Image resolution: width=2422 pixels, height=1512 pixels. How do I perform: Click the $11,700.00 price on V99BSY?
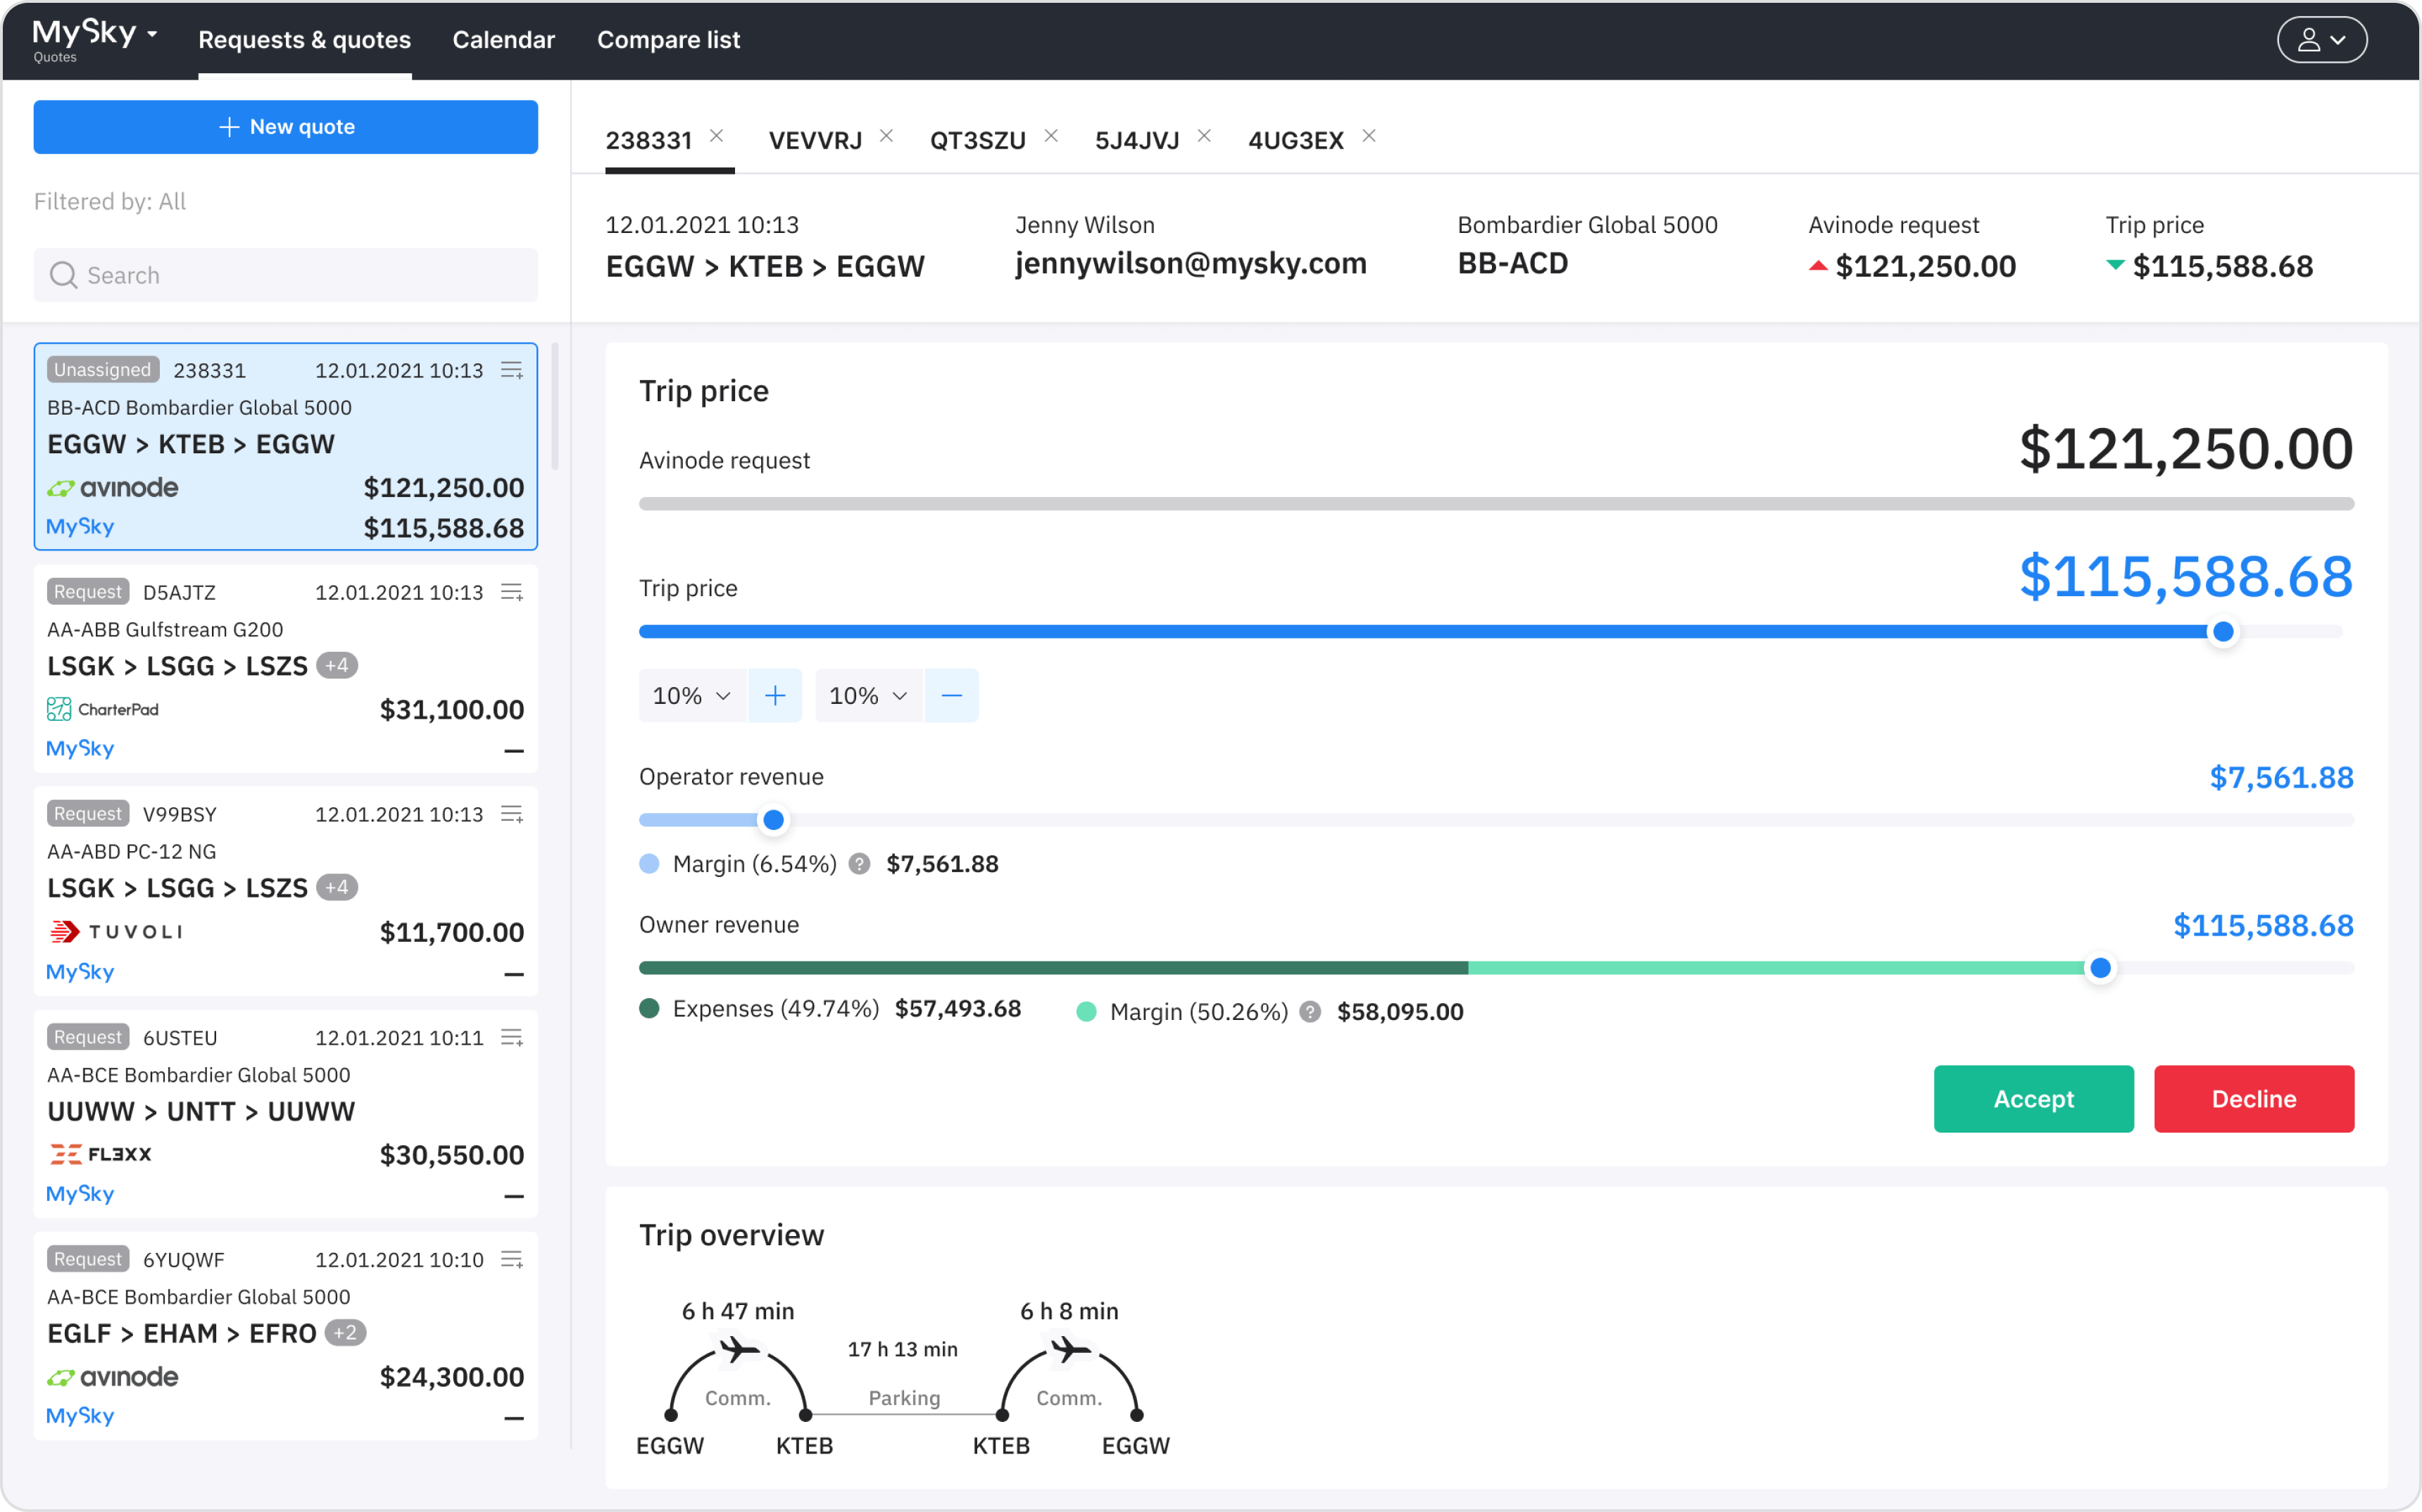point(452,932)
